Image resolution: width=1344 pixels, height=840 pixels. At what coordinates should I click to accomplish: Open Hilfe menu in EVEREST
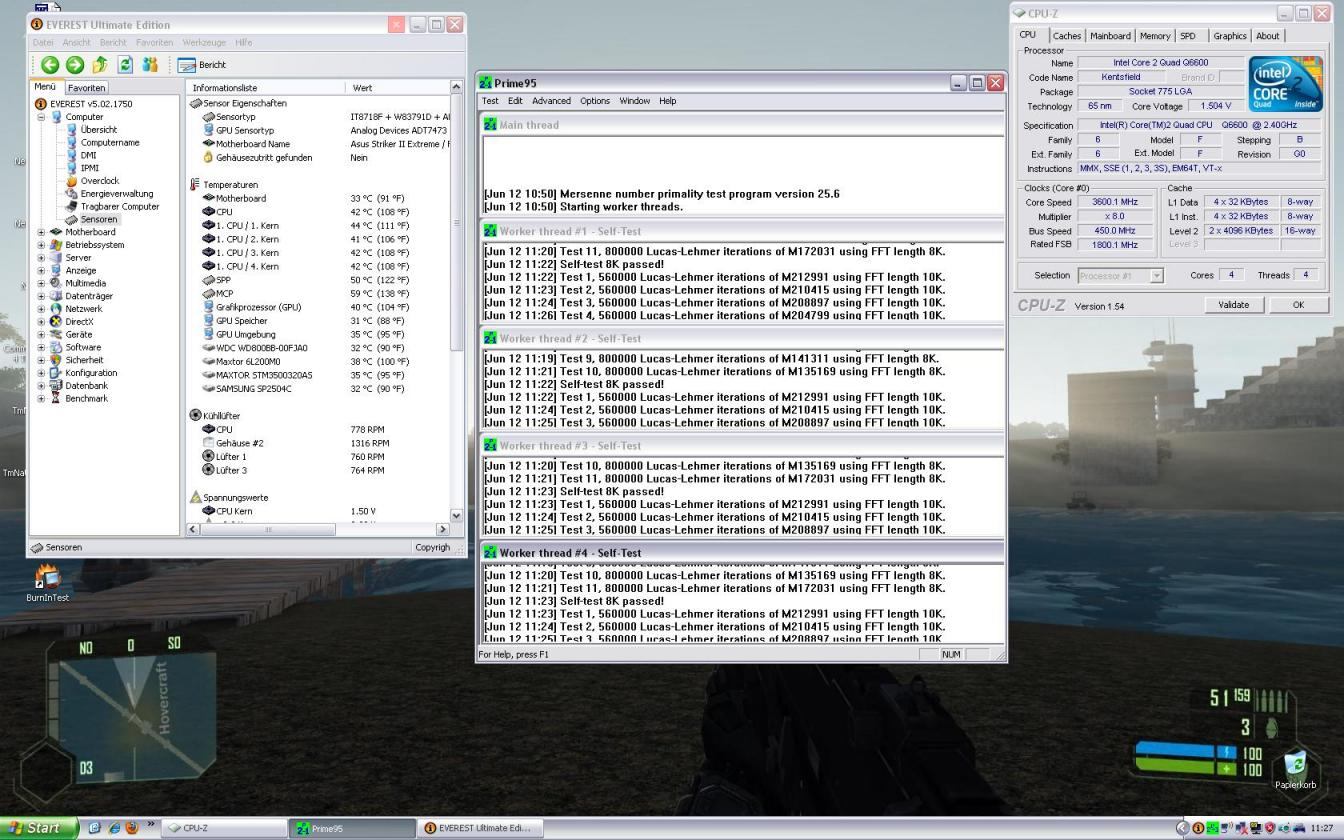(x=244, y=42)
